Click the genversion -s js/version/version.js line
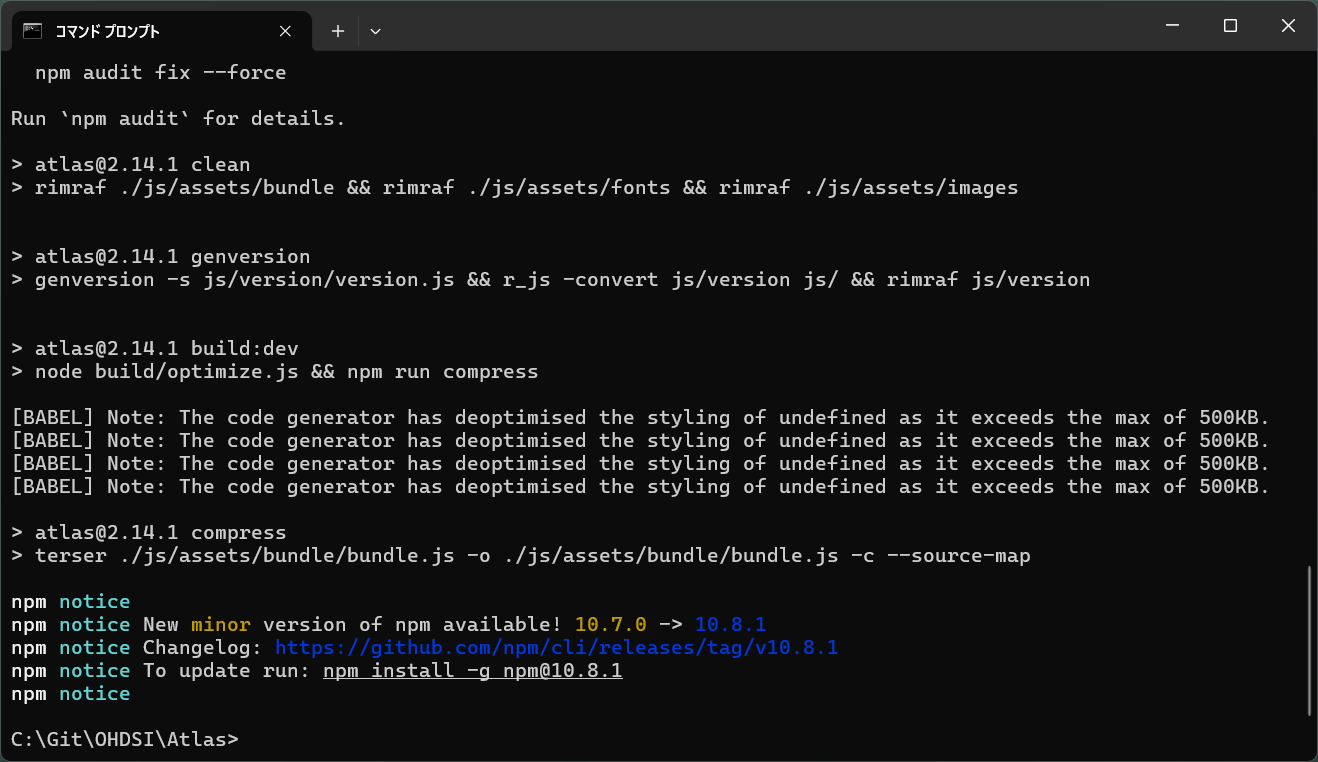The width and height of the screenshot is (1318, 762). [551, 280]
